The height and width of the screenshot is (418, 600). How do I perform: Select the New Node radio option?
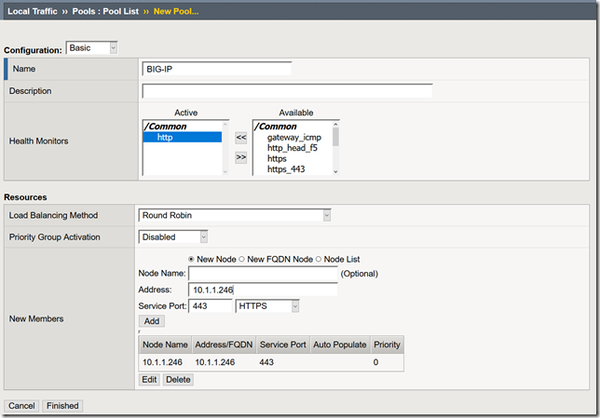[193, 259]
